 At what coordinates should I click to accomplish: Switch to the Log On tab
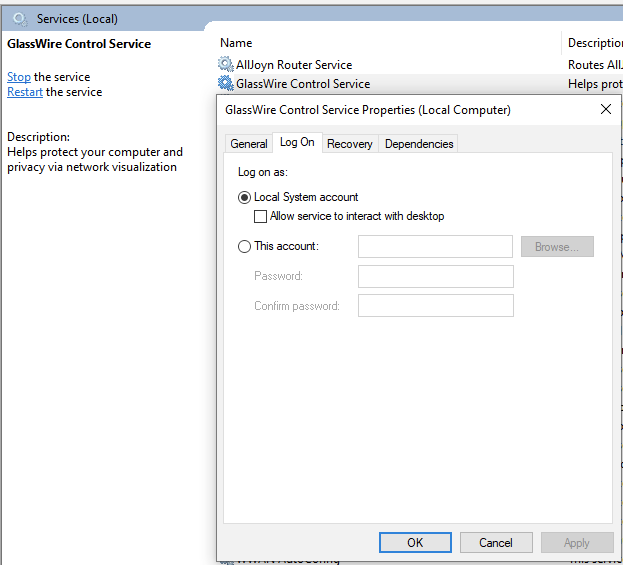[x=297, y=142]
